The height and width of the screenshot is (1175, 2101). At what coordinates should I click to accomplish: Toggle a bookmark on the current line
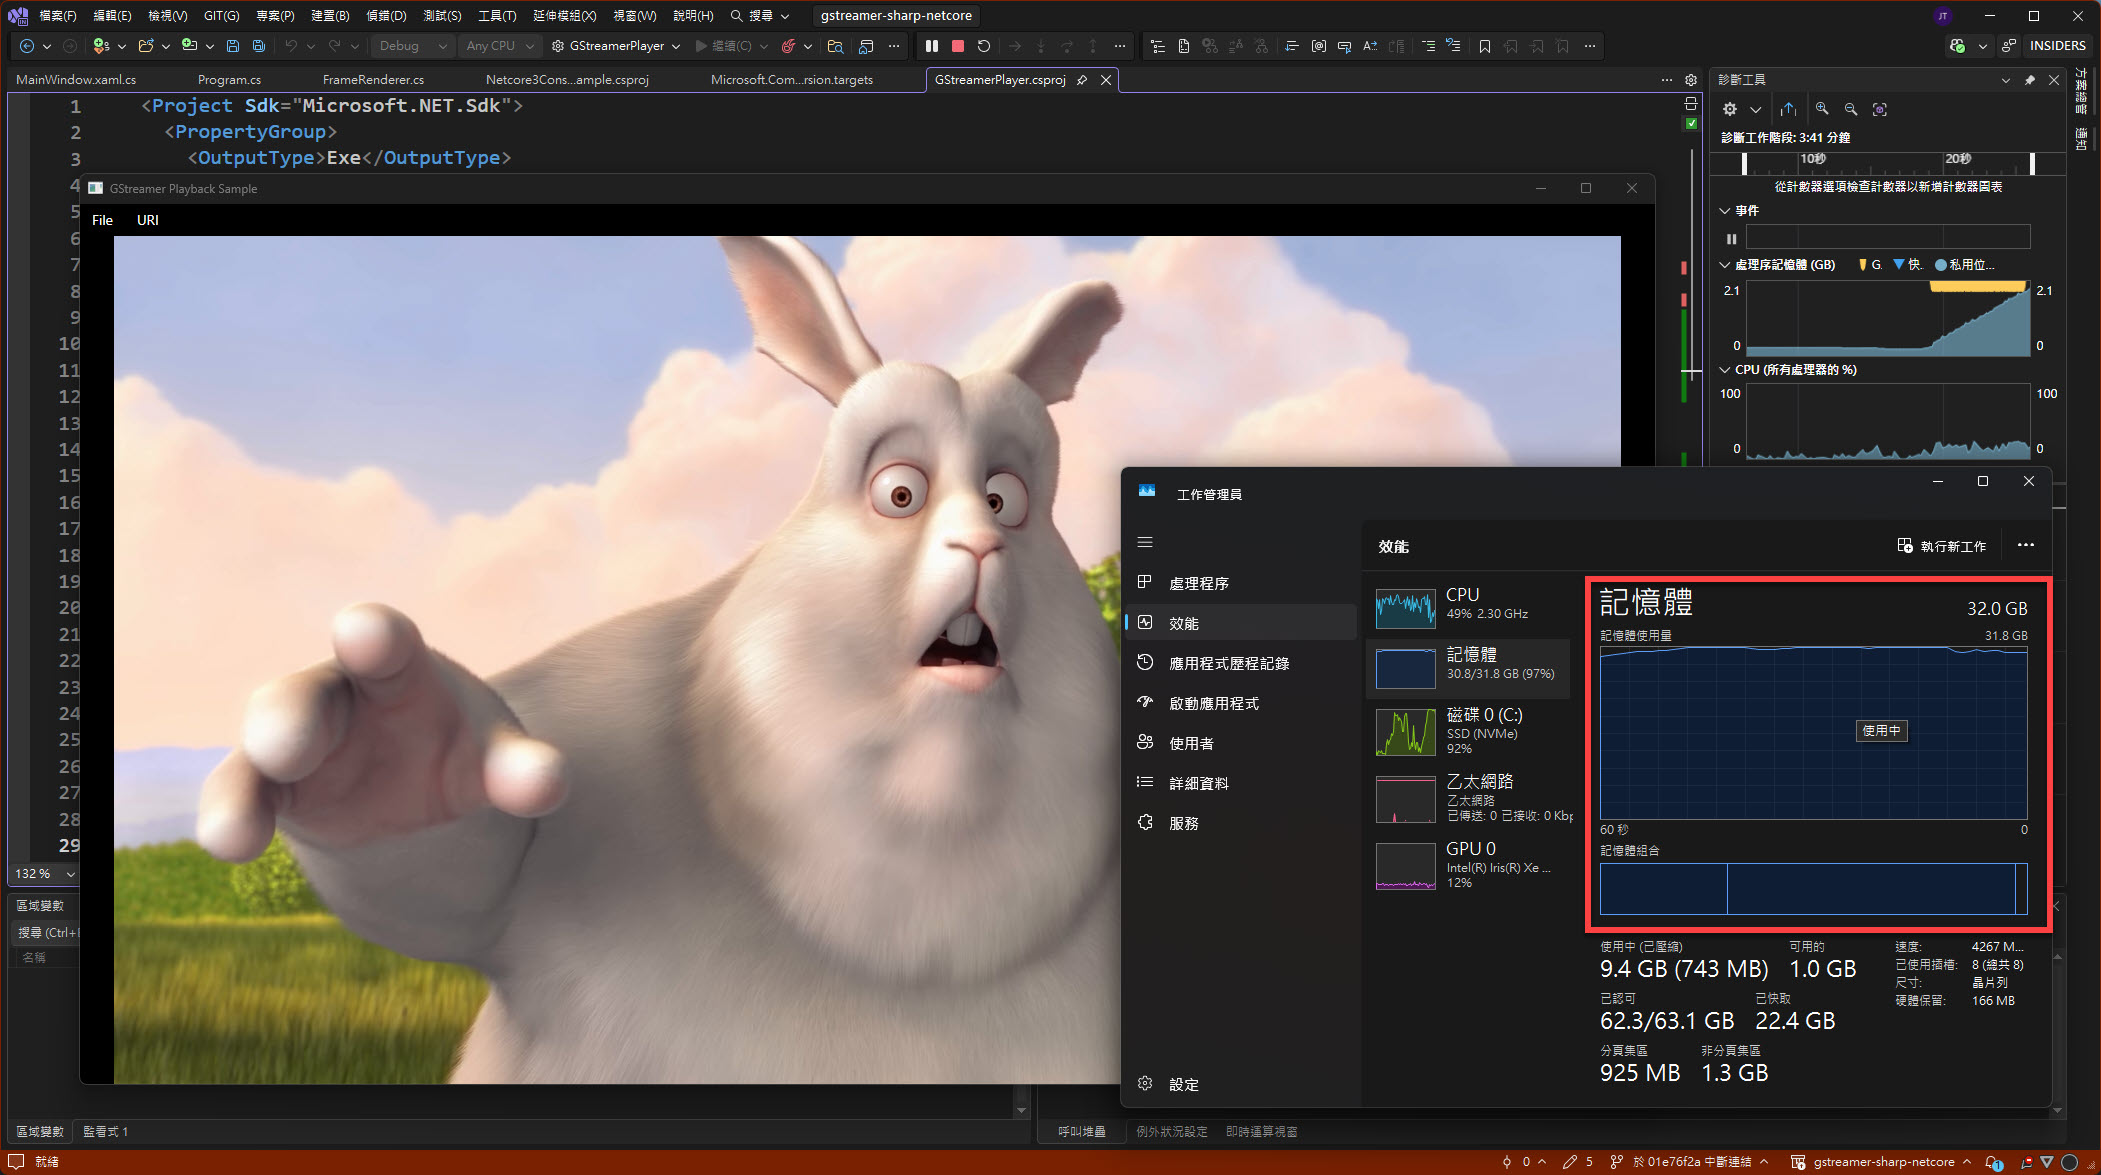pos(1485,46)
